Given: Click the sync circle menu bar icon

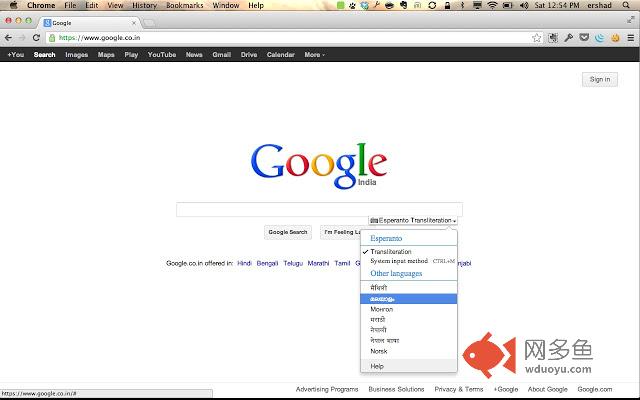Looking at the screenshot, I should coord(432,5).
